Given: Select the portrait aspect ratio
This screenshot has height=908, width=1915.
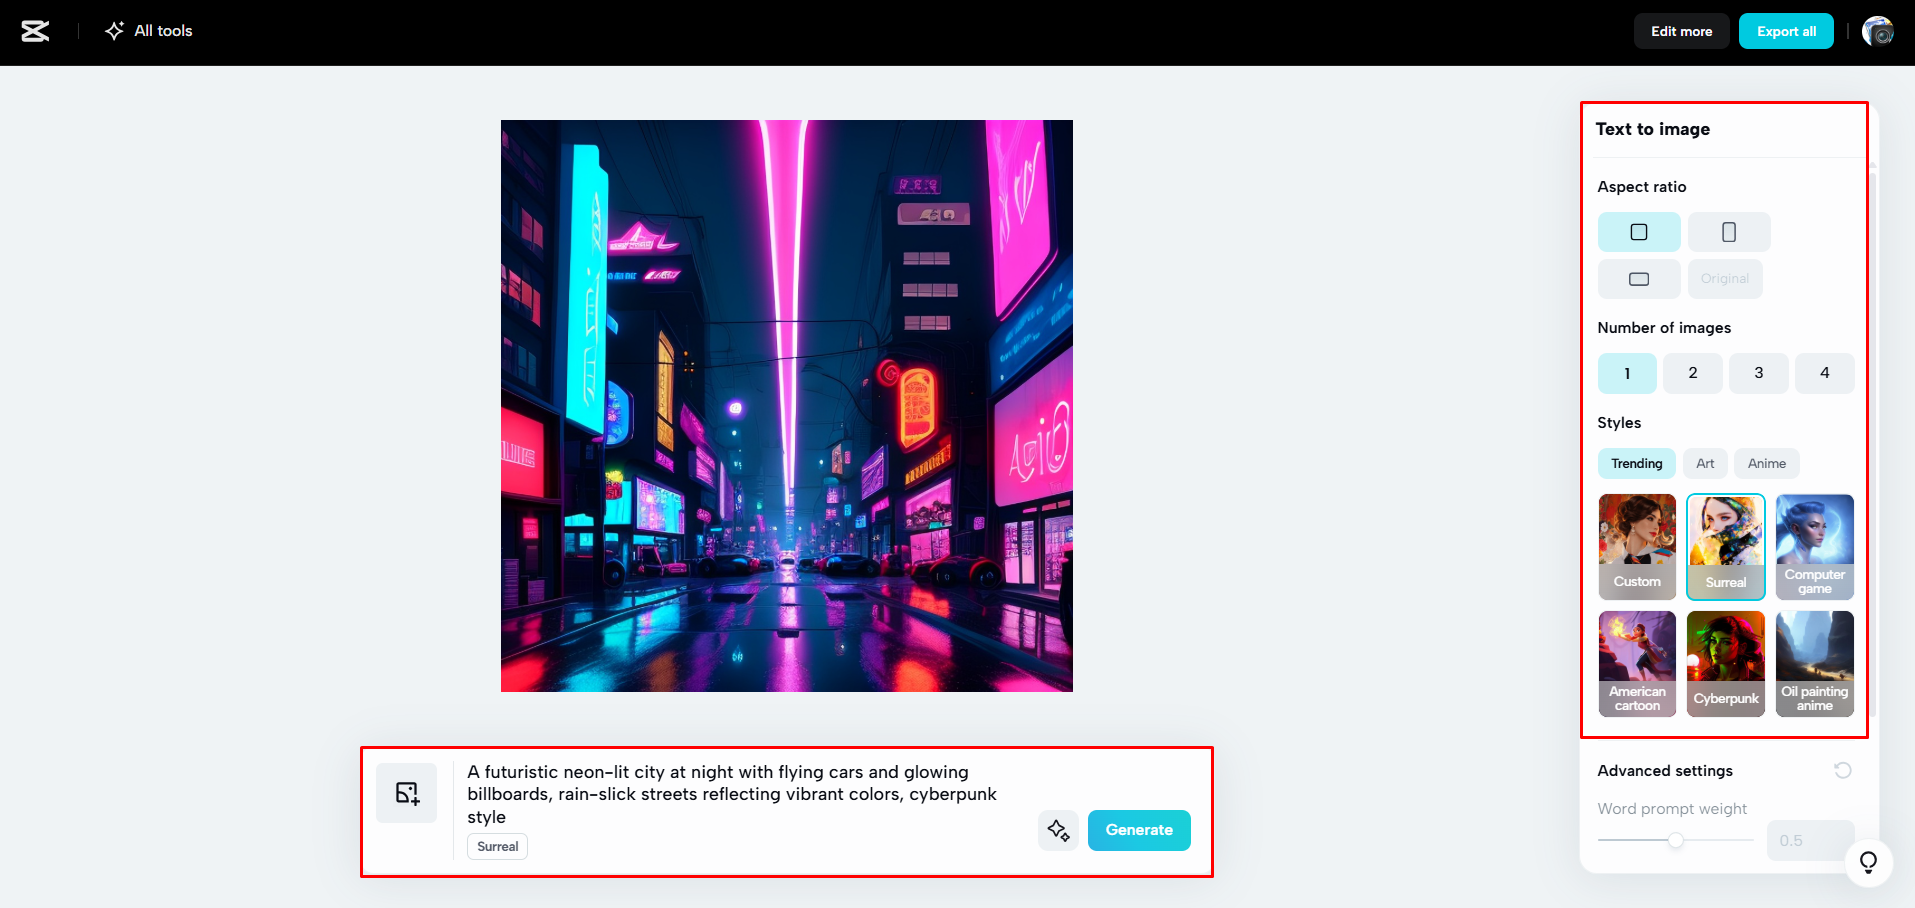Looking at the screenshot, I should 1728,231.
